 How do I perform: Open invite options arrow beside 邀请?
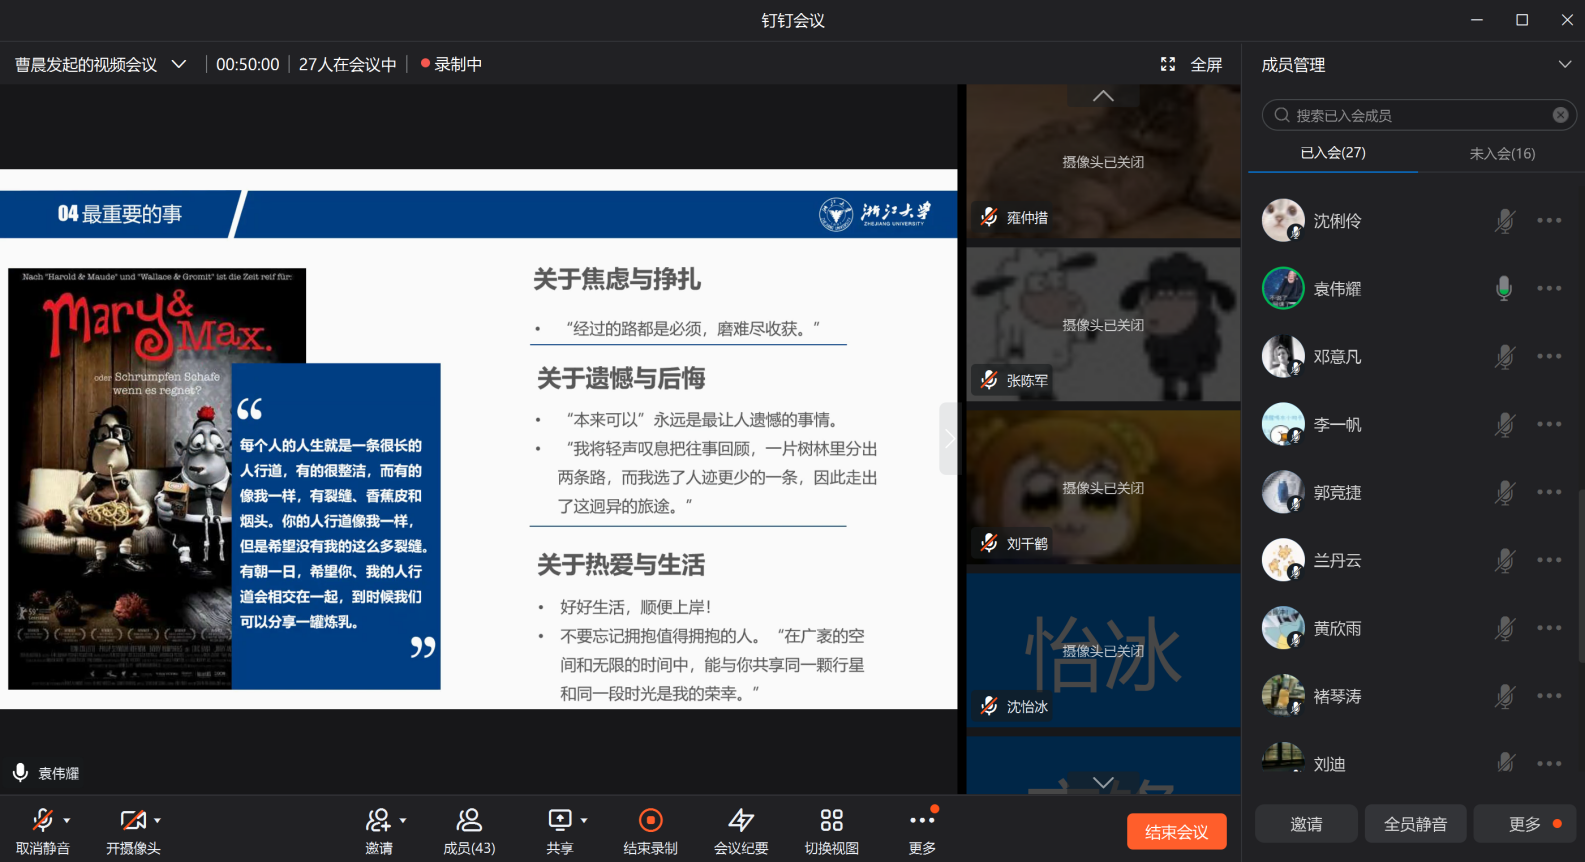tap(403, 820)
